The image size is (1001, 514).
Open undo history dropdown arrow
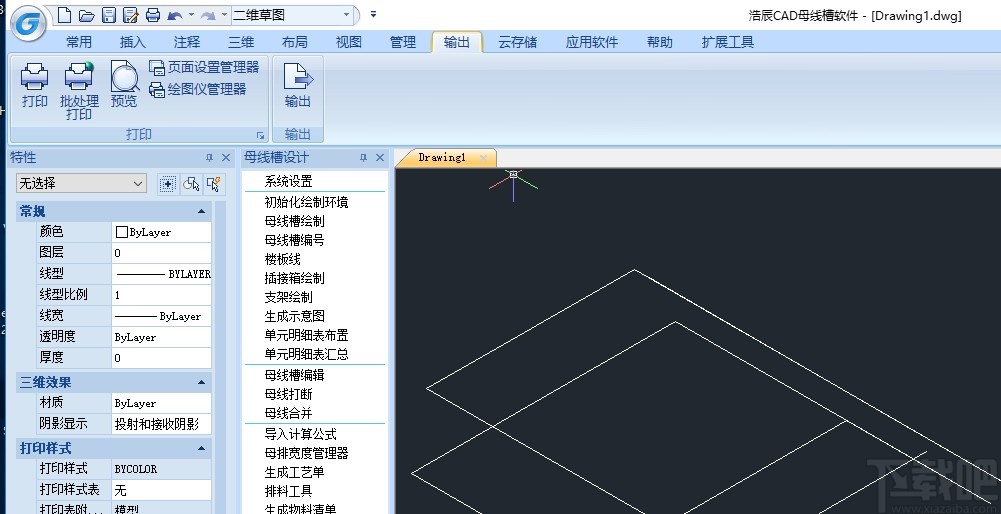[191, 14]
